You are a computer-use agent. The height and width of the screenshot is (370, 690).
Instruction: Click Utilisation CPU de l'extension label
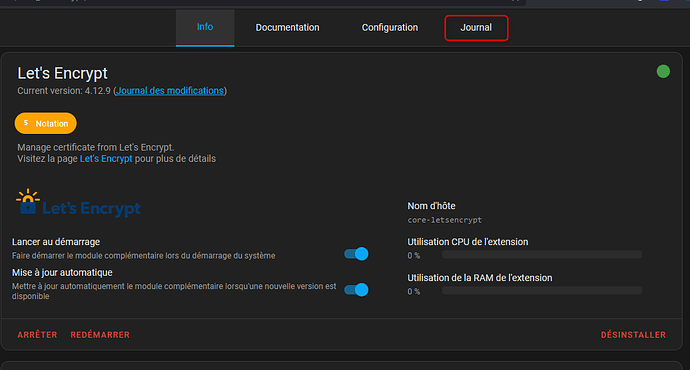point(468,242)
